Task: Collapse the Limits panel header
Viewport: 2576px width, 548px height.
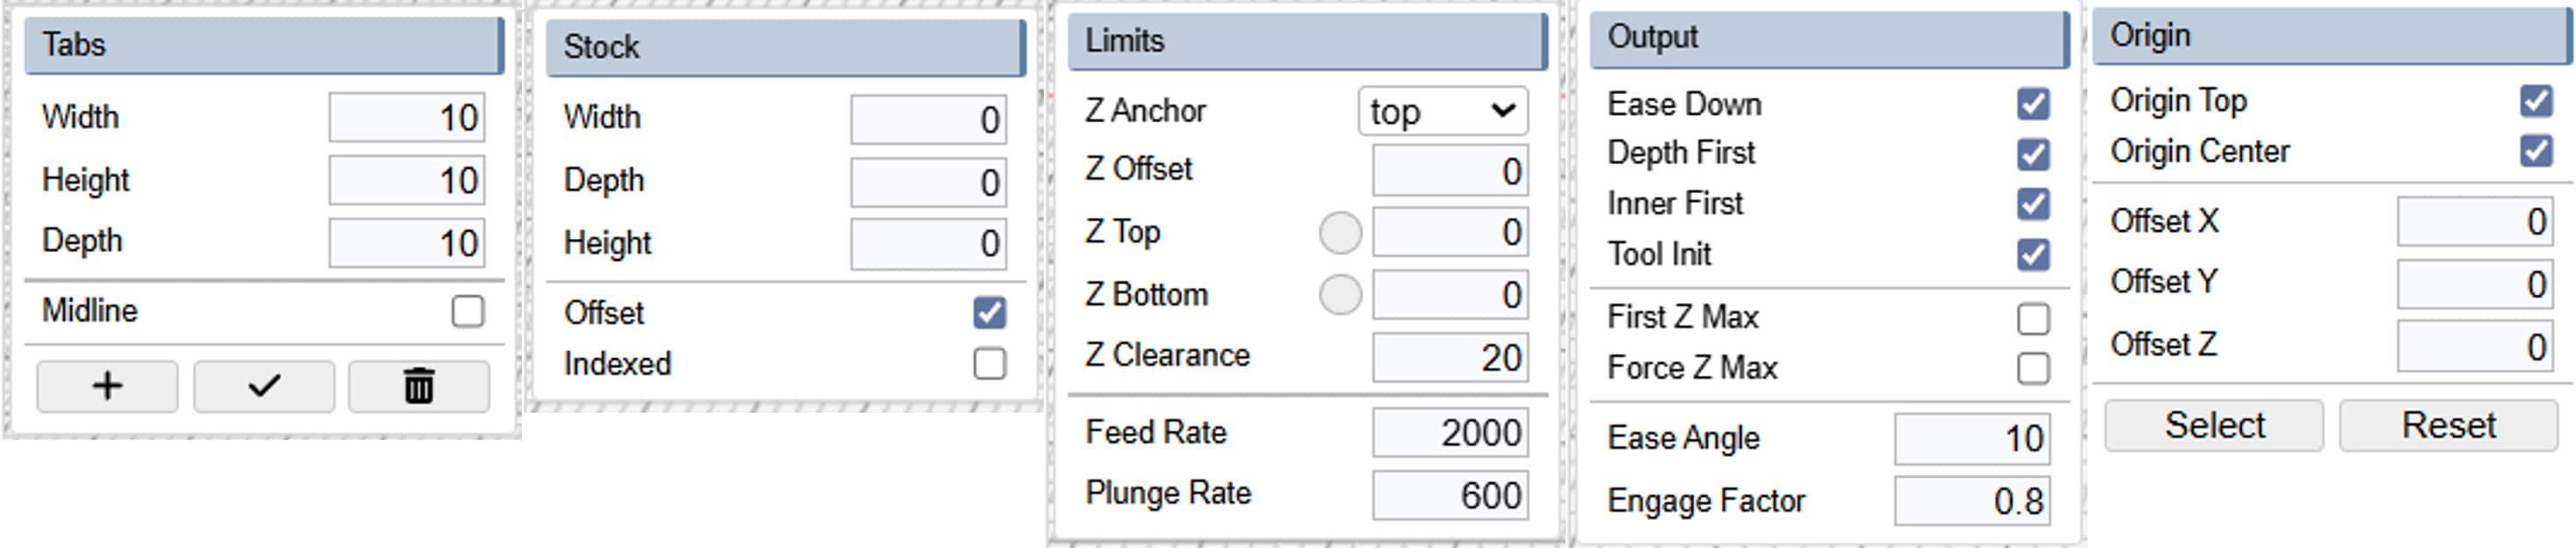Action: (1306, 41)
